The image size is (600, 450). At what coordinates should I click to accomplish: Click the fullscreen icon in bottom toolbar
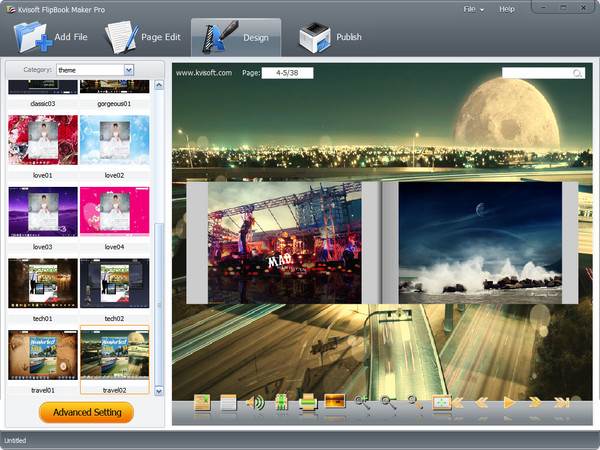(441, 403)
